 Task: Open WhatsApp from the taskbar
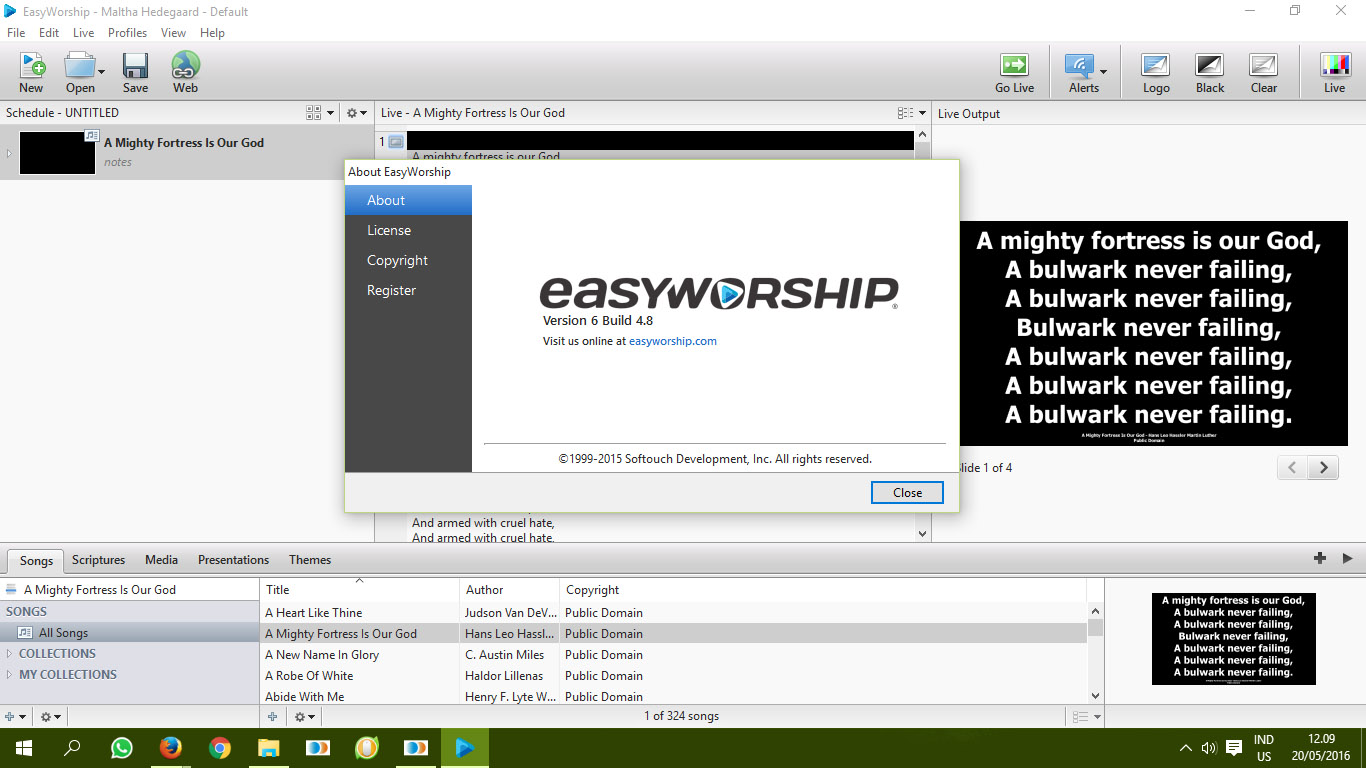122,748
